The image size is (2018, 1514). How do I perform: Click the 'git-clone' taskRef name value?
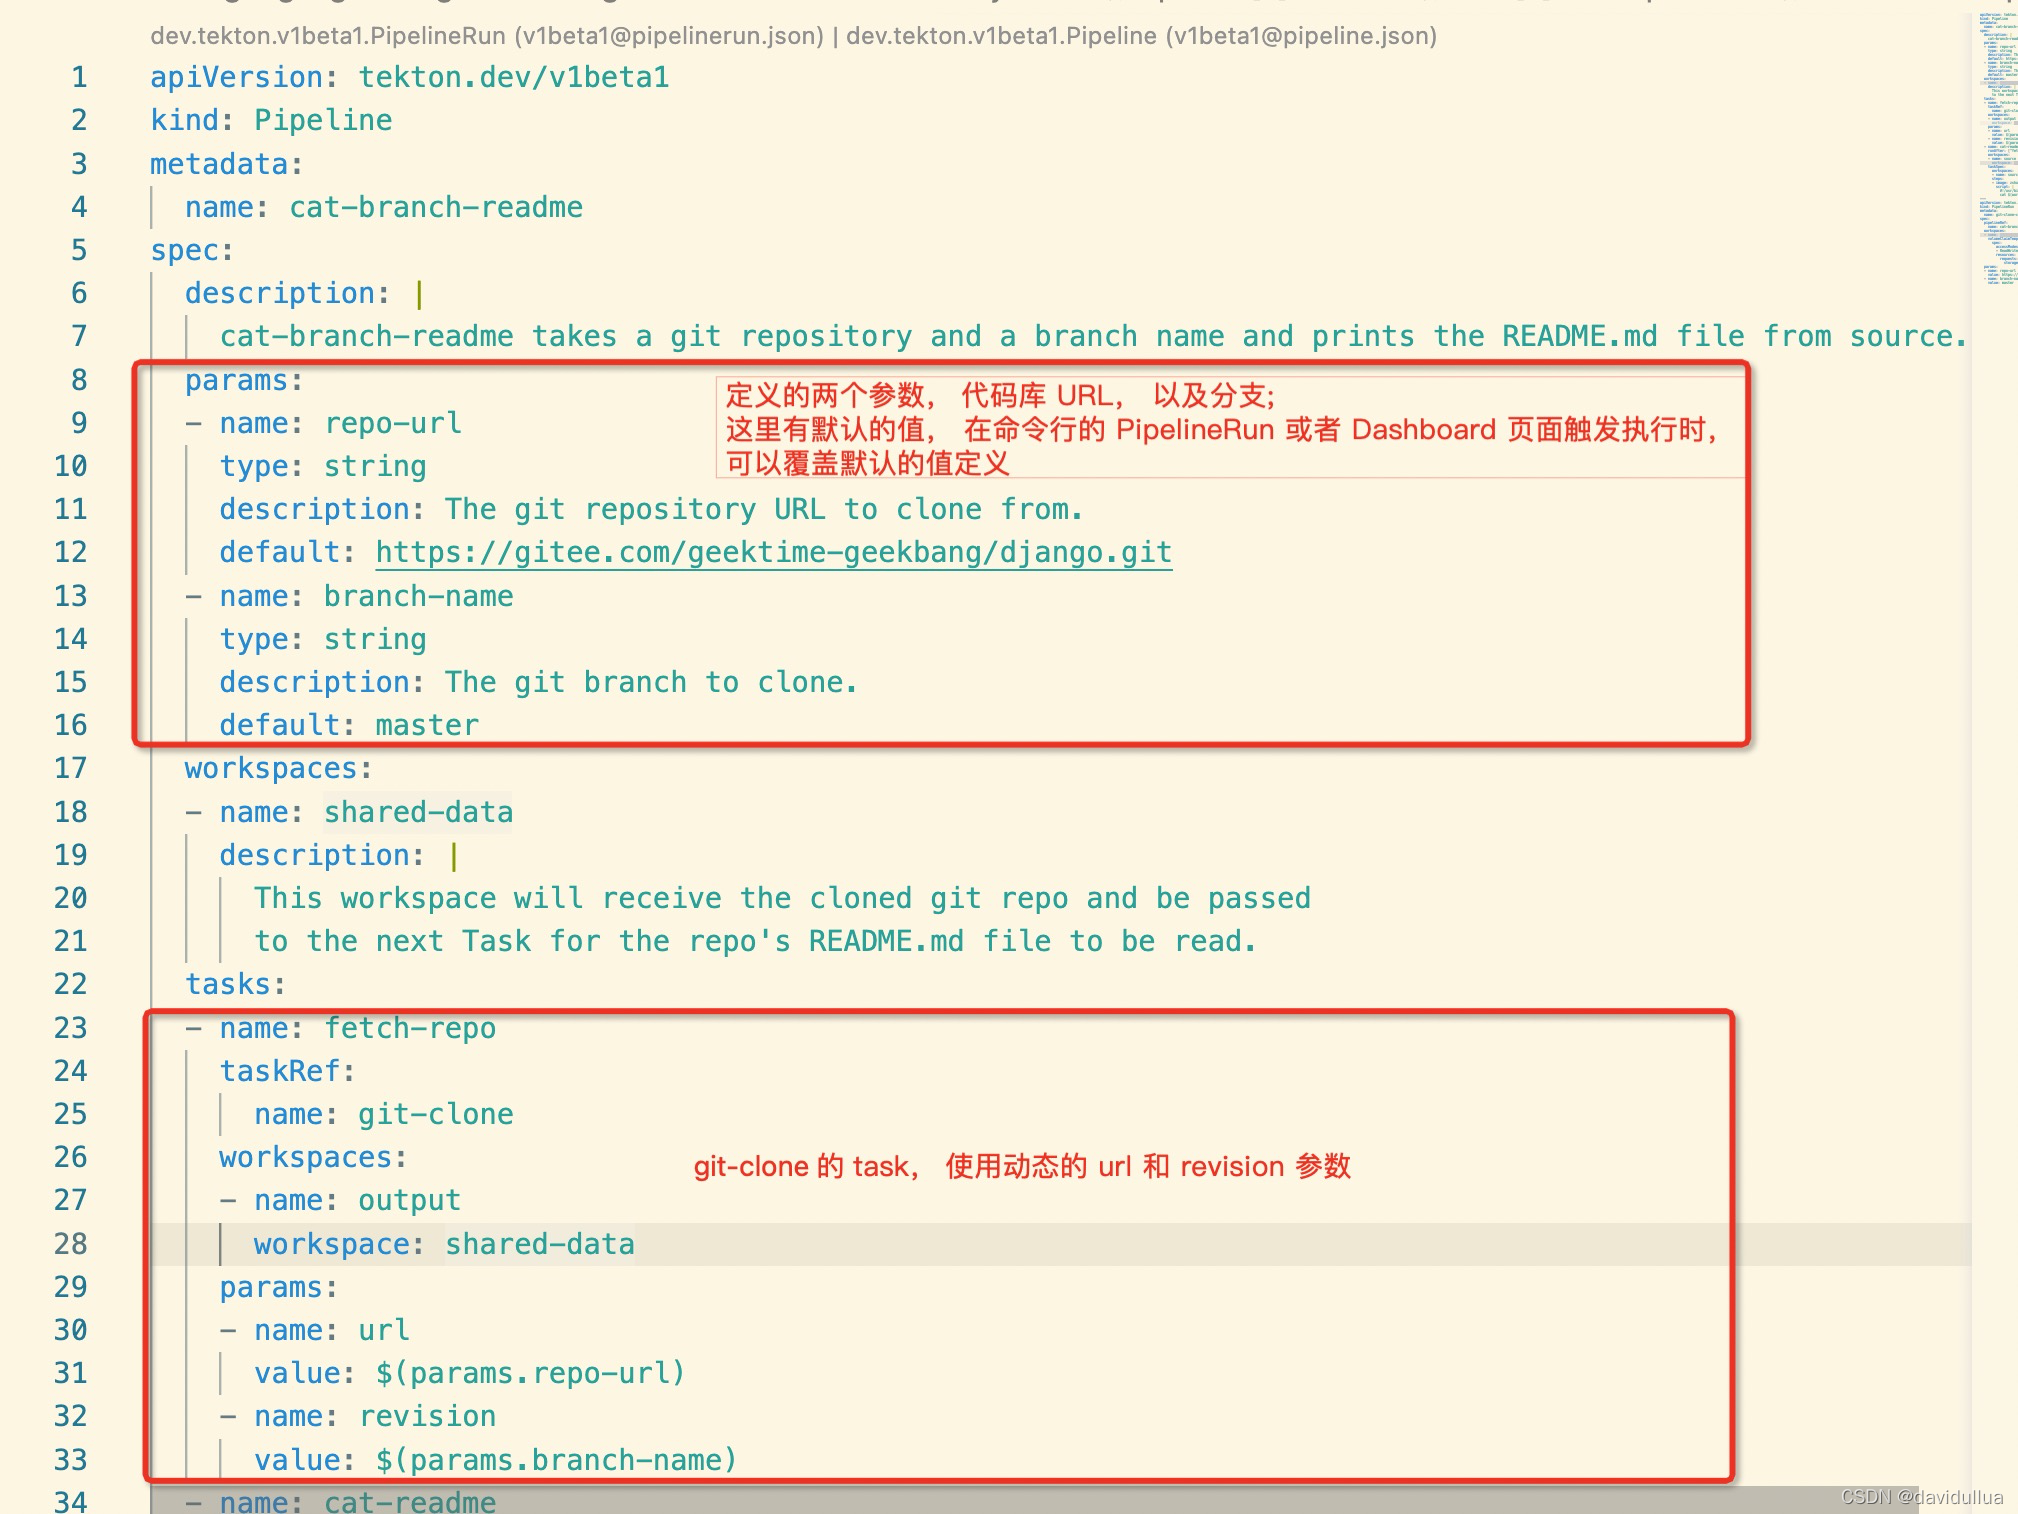tap(435, 1114)
